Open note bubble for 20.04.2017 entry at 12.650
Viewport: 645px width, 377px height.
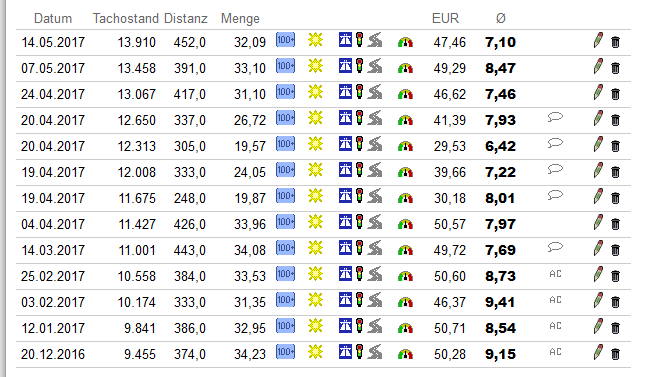[x=555, y=118]
